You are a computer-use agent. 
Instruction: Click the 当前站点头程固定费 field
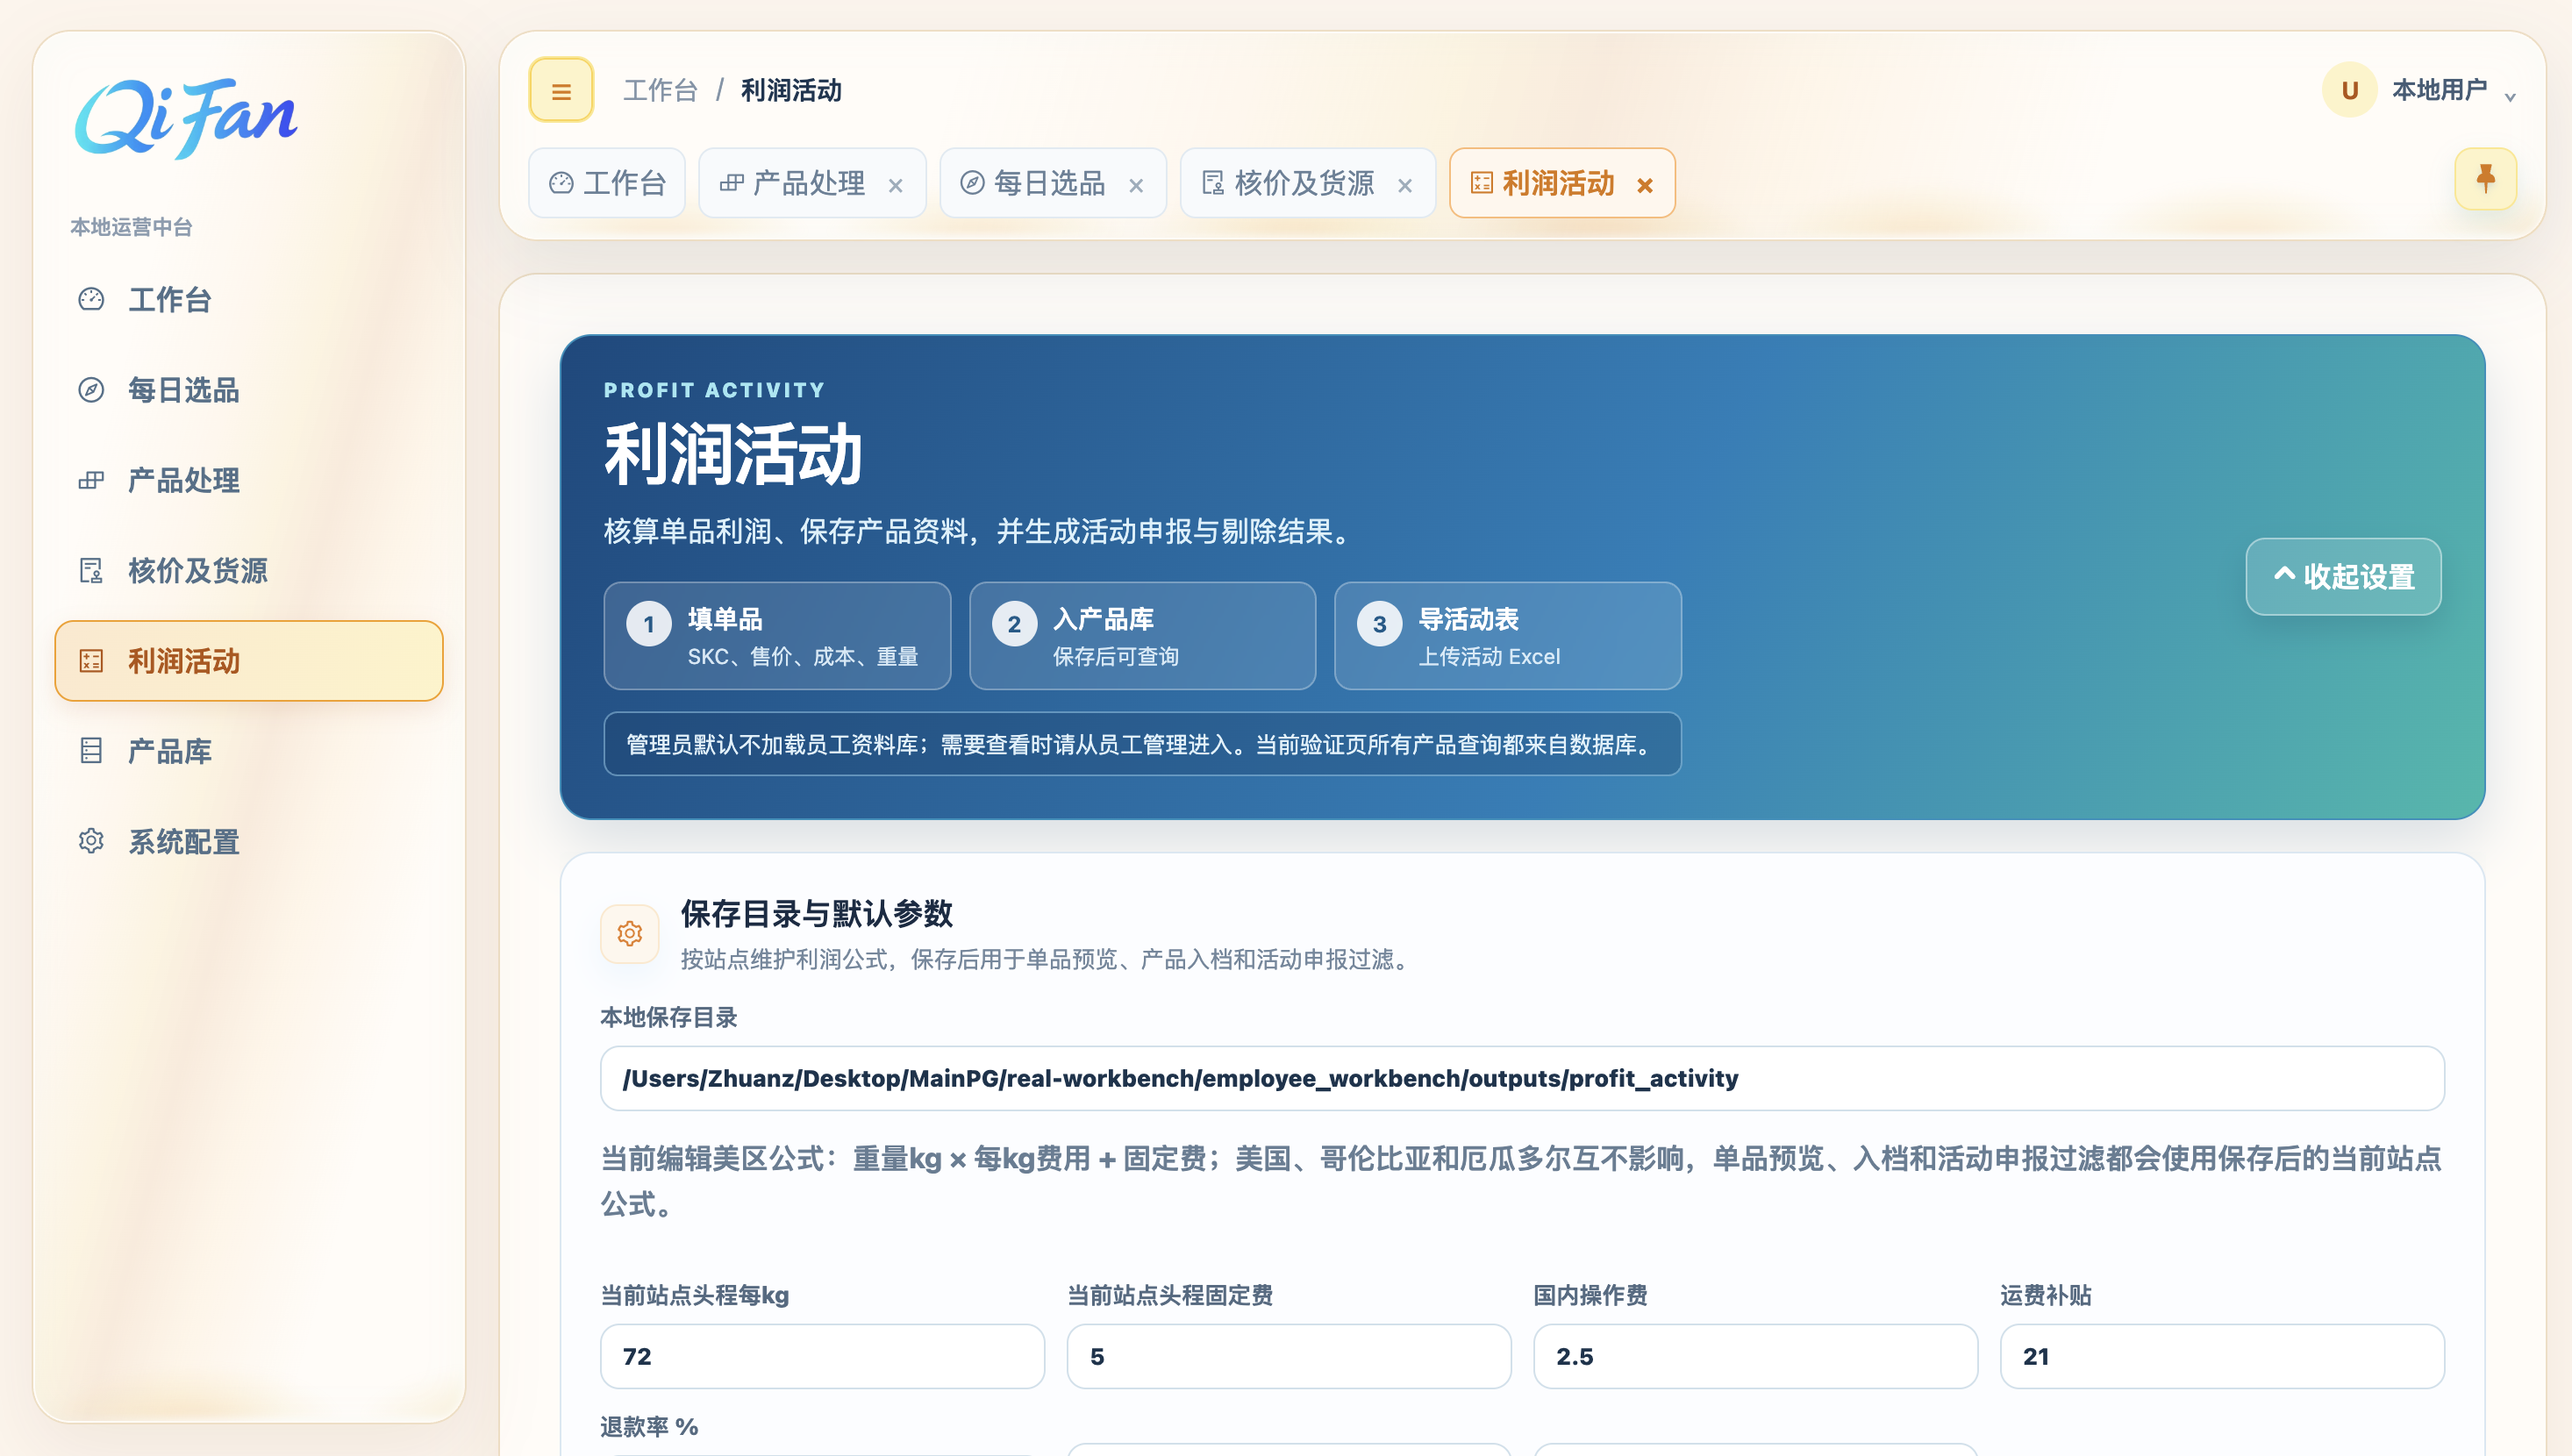click(1289, 1357)
